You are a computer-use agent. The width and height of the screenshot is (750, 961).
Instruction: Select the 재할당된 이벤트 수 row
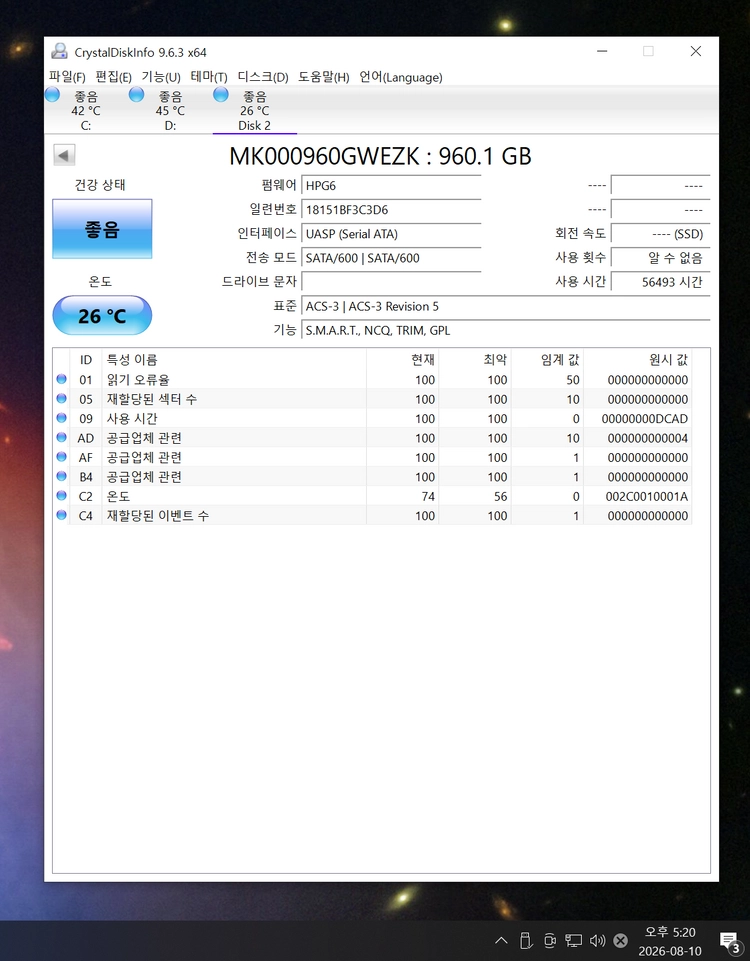tap(373, 515)
